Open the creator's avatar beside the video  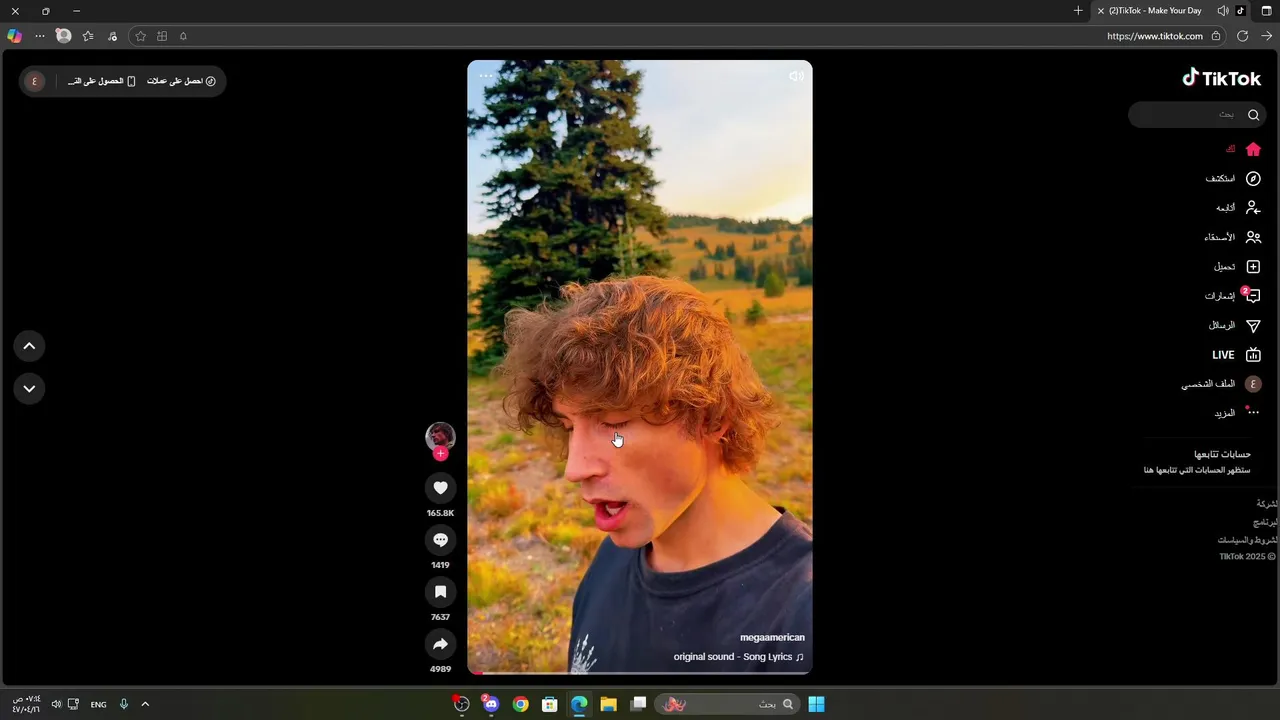coord(440,436)
